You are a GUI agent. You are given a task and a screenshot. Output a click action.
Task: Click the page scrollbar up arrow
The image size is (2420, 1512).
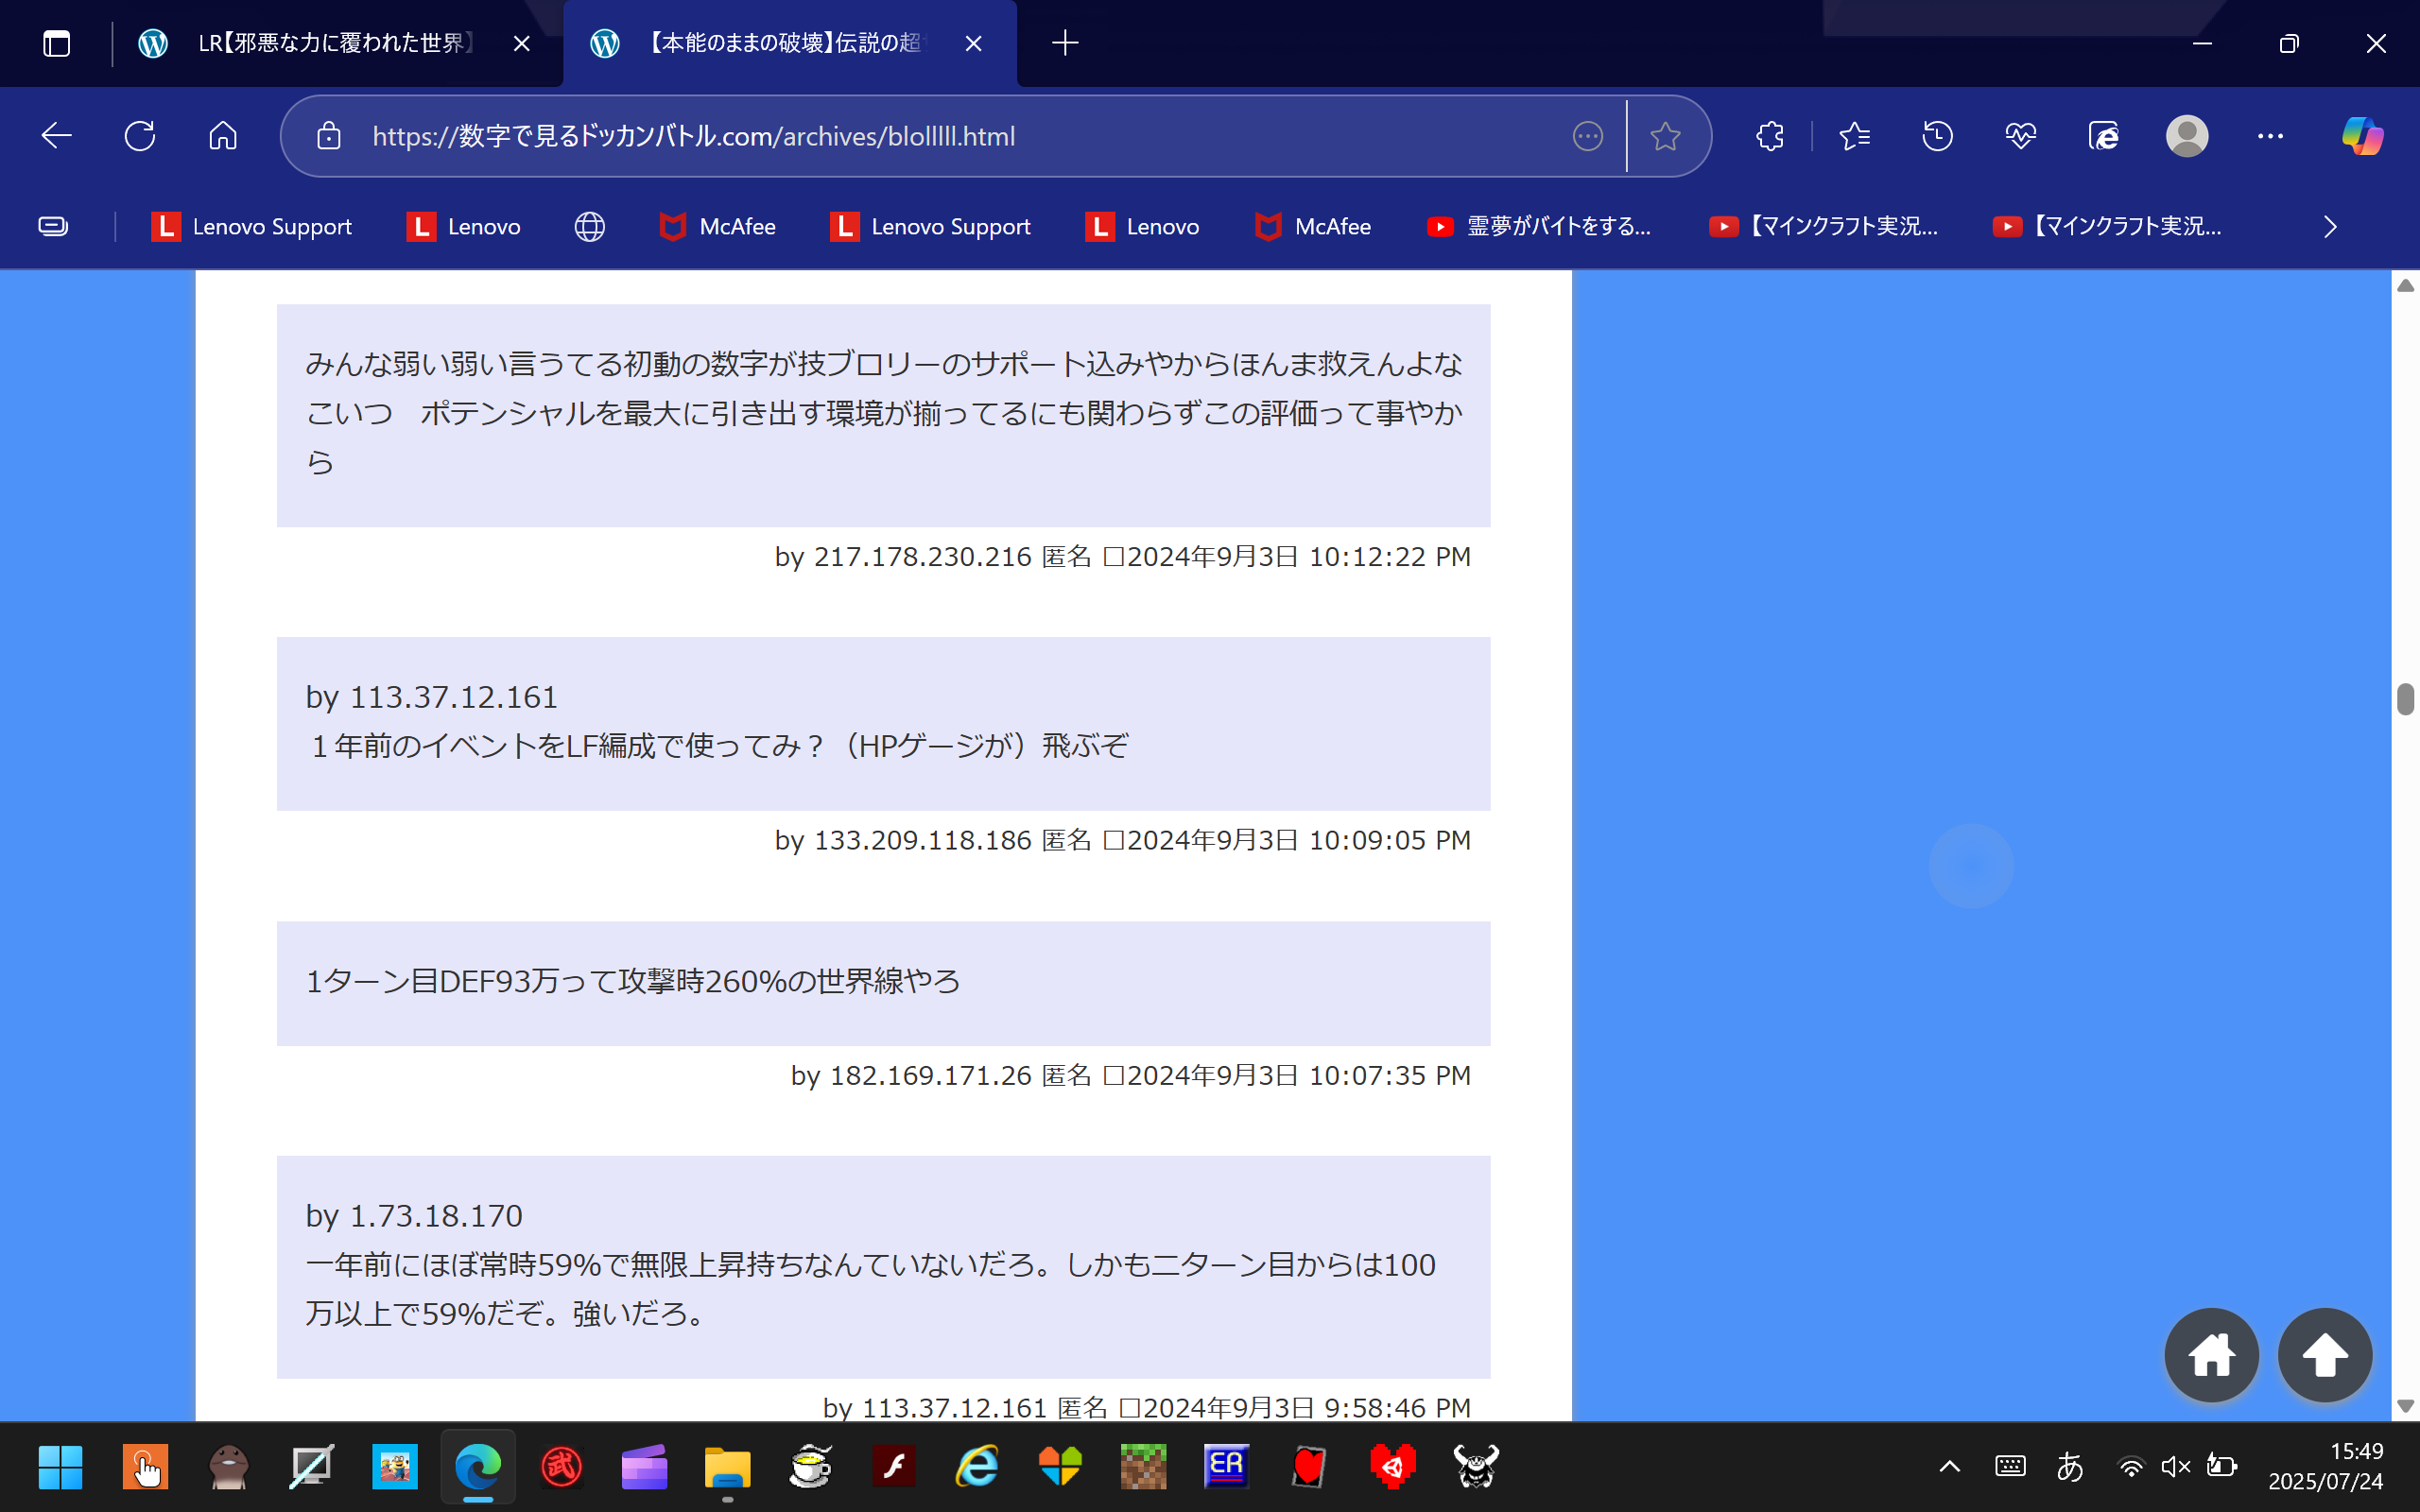point(2405,286)
